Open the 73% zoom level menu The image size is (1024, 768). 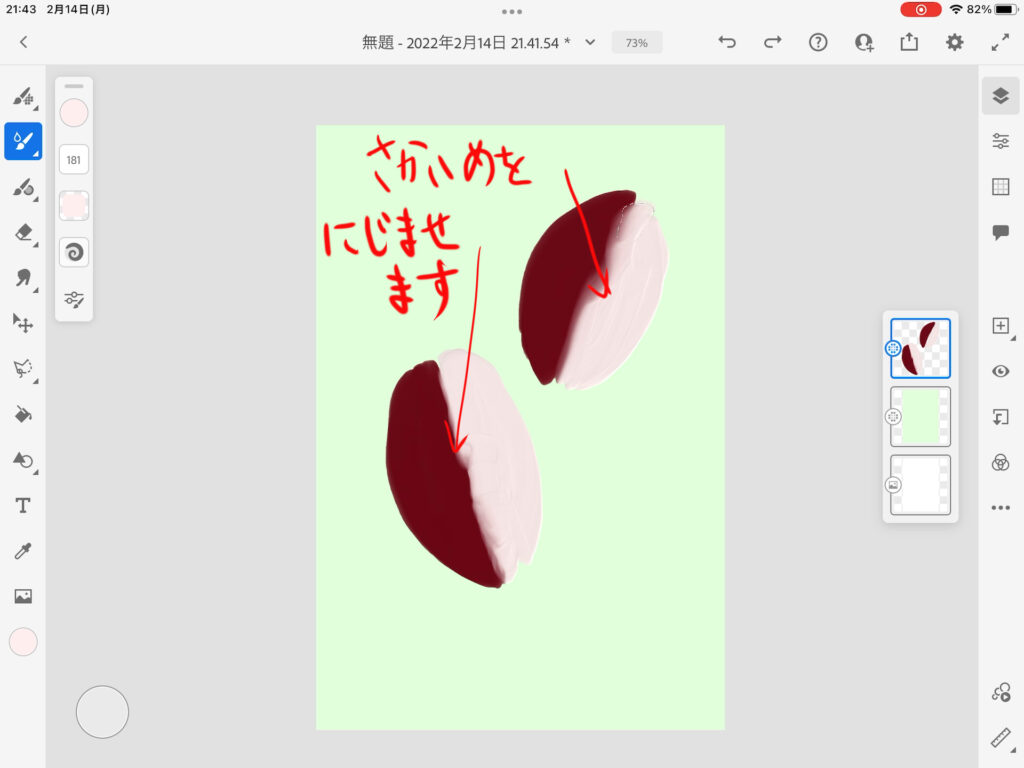[636, 43]
